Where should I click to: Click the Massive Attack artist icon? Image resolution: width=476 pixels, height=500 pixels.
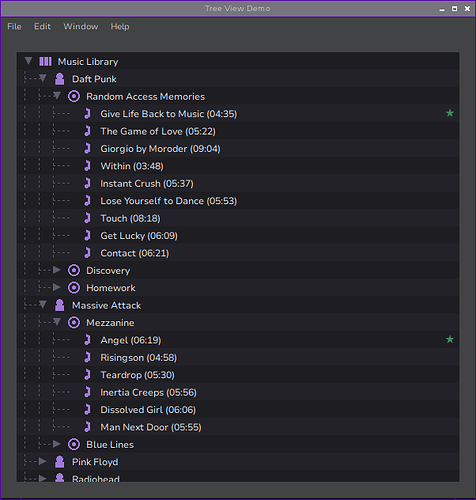[60, 305]
